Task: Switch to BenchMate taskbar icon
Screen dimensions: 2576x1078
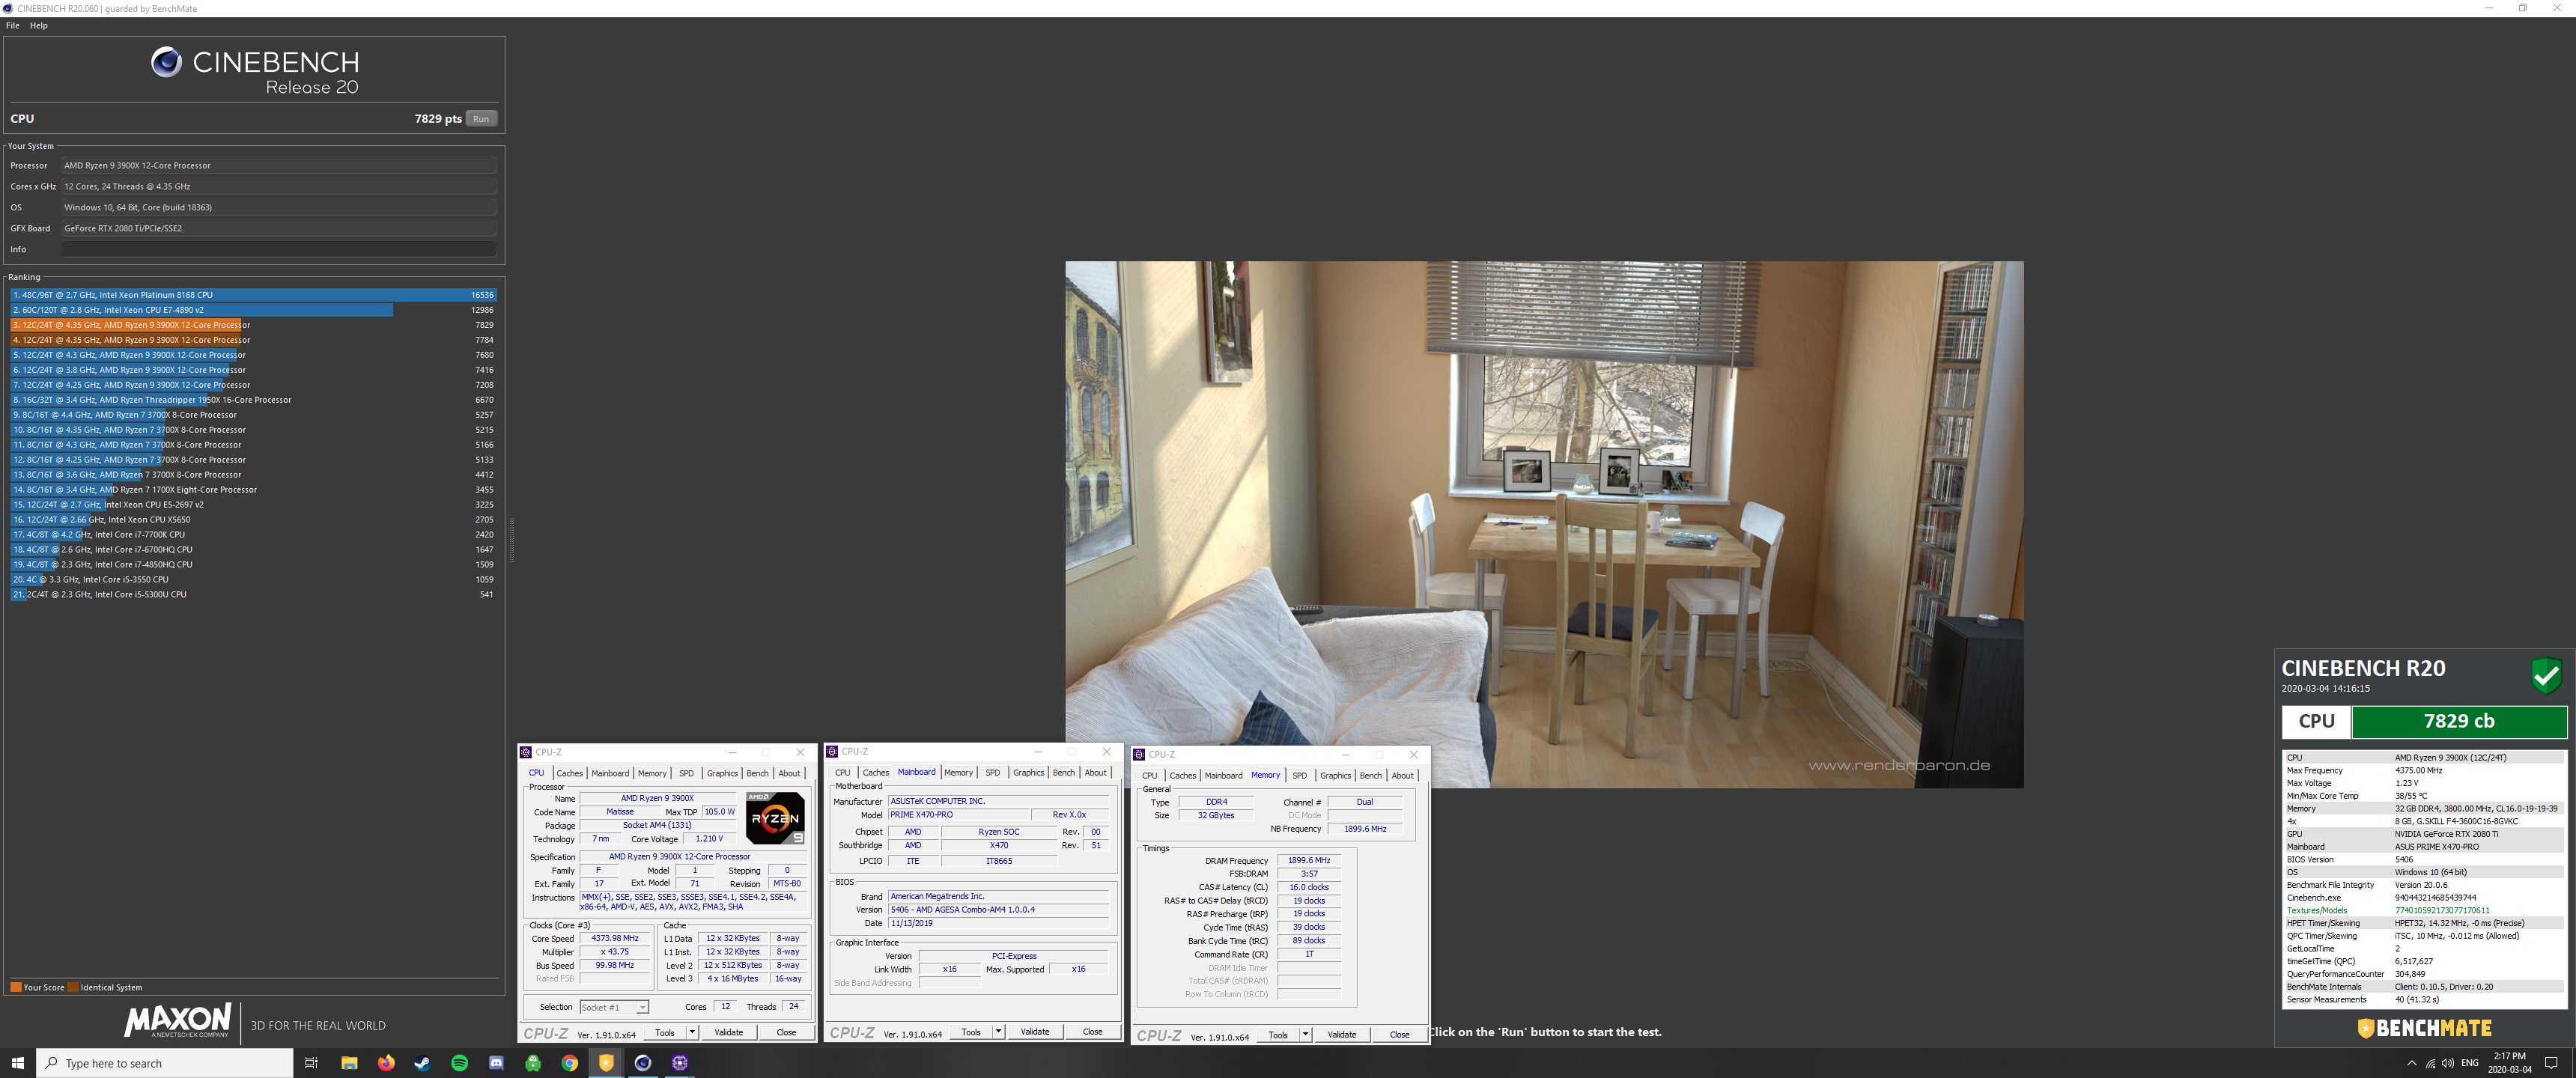Action: pyautogui.click(x=606, y=1063)
